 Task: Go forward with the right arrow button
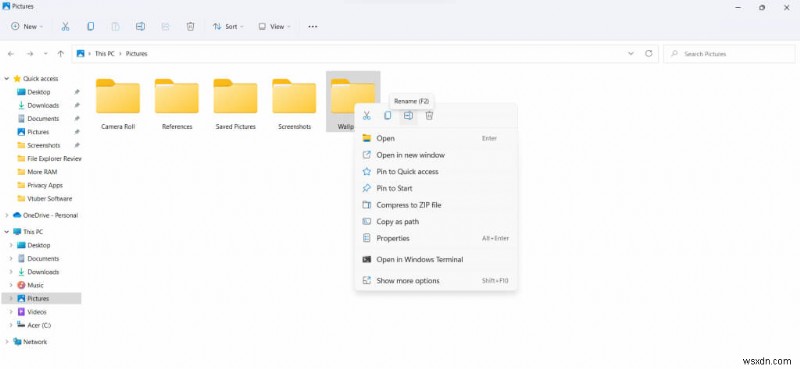[30, 54]
